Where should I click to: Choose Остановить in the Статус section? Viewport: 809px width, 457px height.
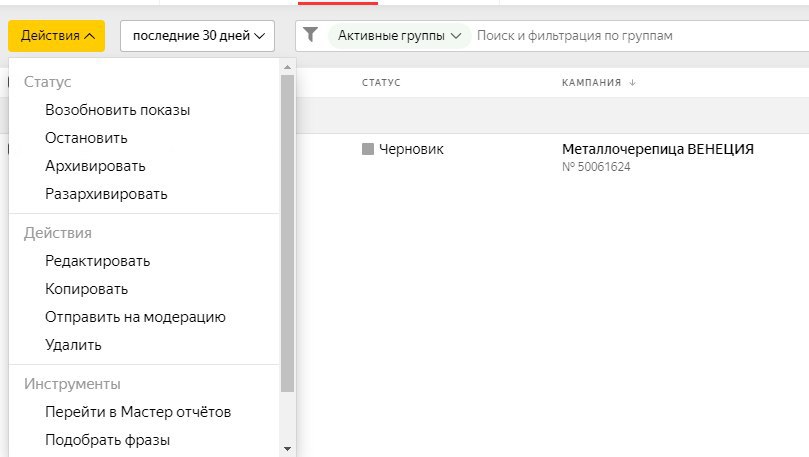[x=86, y=138]
